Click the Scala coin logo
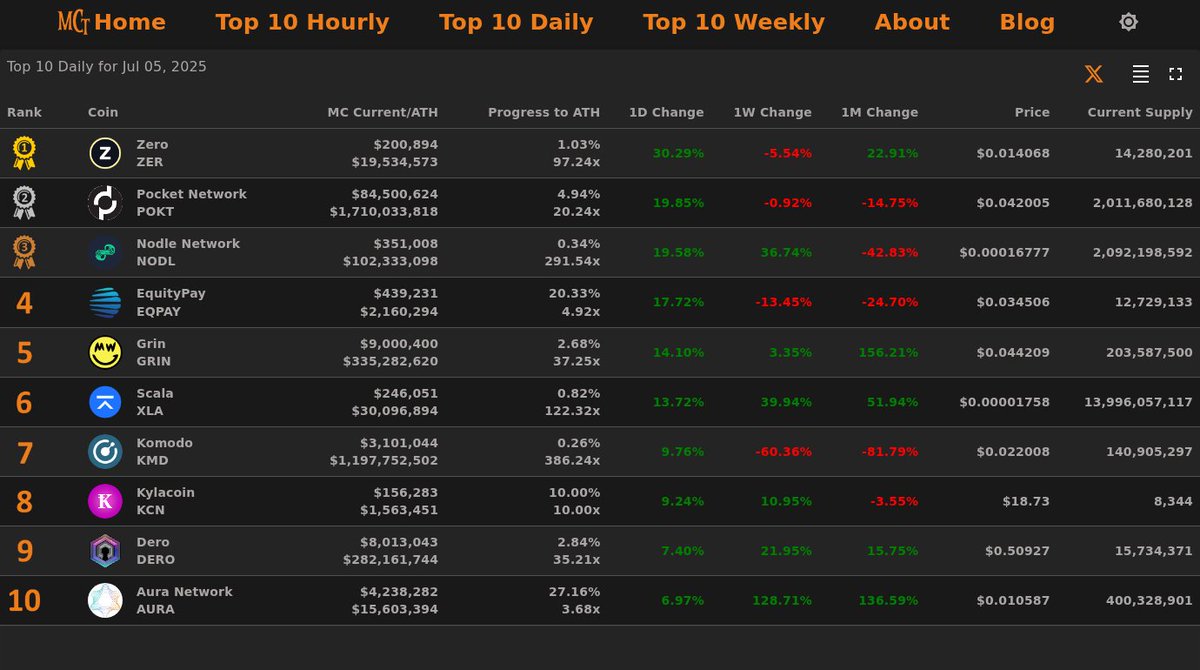This screenshot has width=1200, height=670. pos(105,402)
